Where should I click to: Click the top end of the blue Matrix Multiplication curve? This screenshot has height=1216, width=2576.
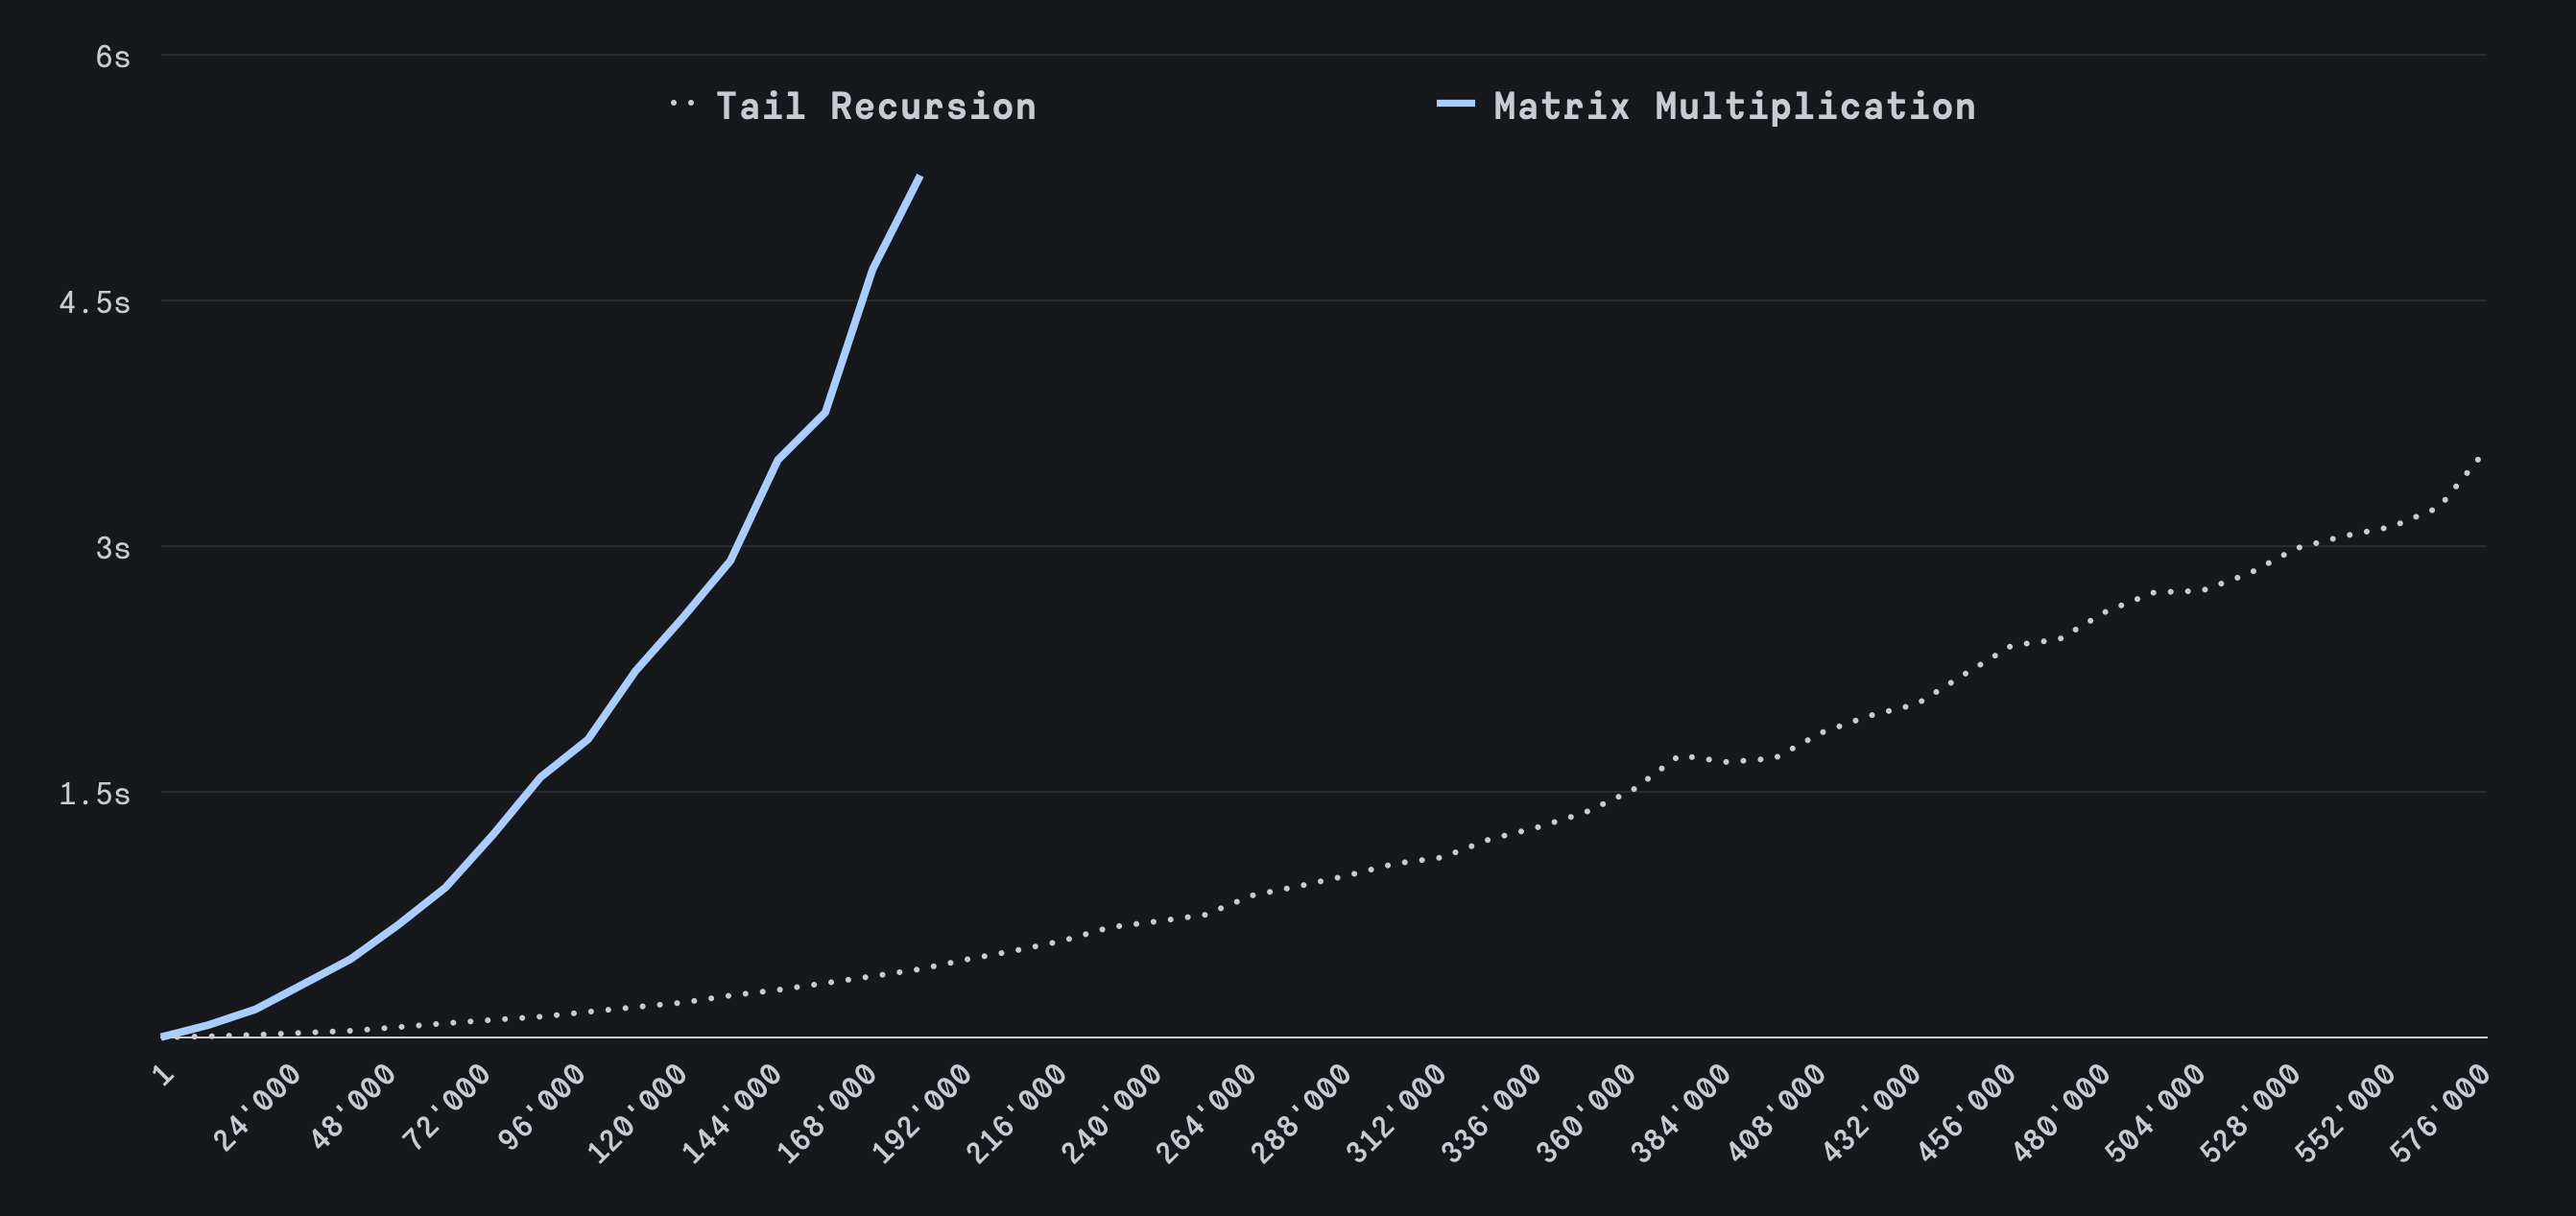tap(919, 177)
